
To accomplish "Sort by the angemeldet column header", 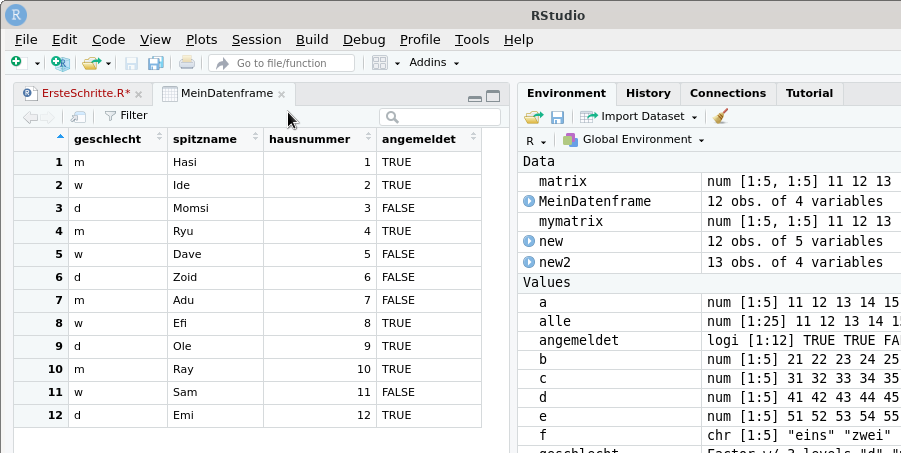I will coord(429,139).
